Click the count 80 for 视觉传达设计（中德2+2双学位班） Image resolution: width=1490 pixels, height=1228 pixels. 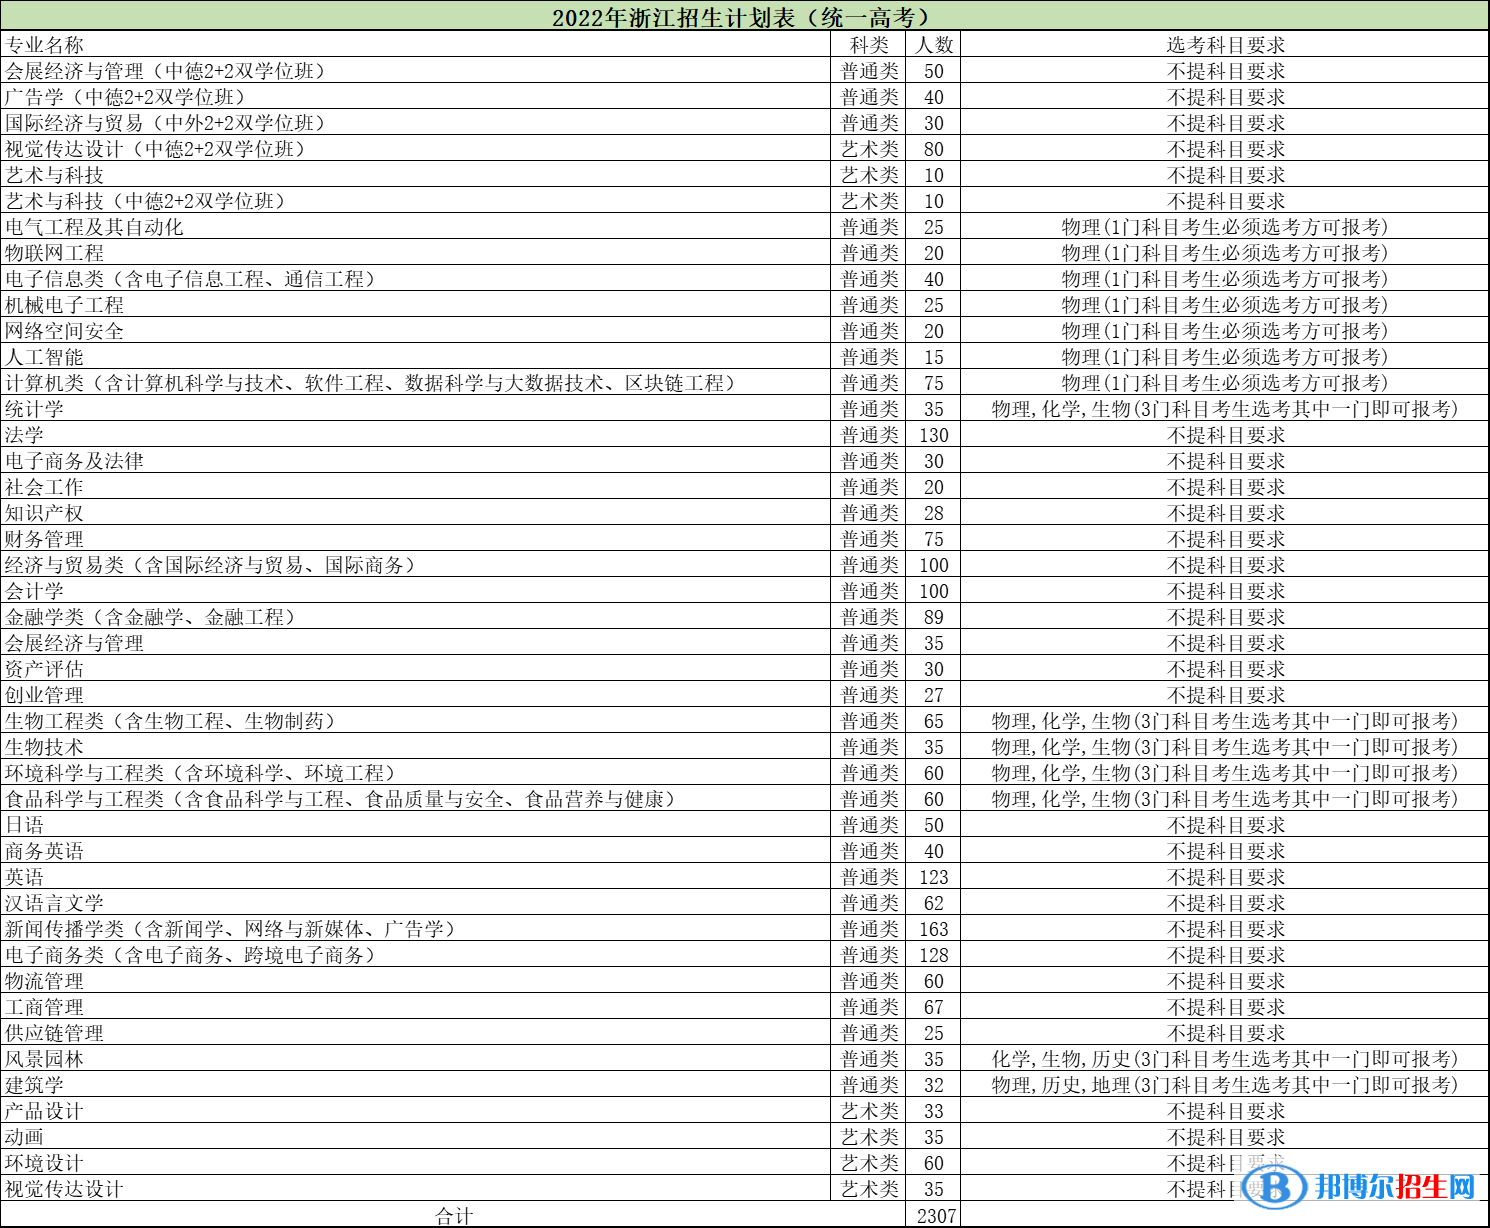934,148
